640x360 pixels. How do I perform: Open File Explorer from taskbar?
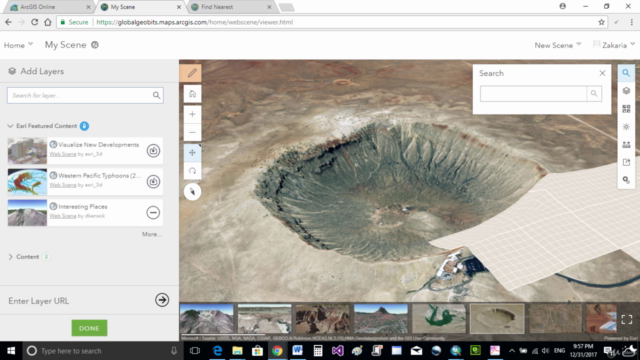[x=237, y=351]
